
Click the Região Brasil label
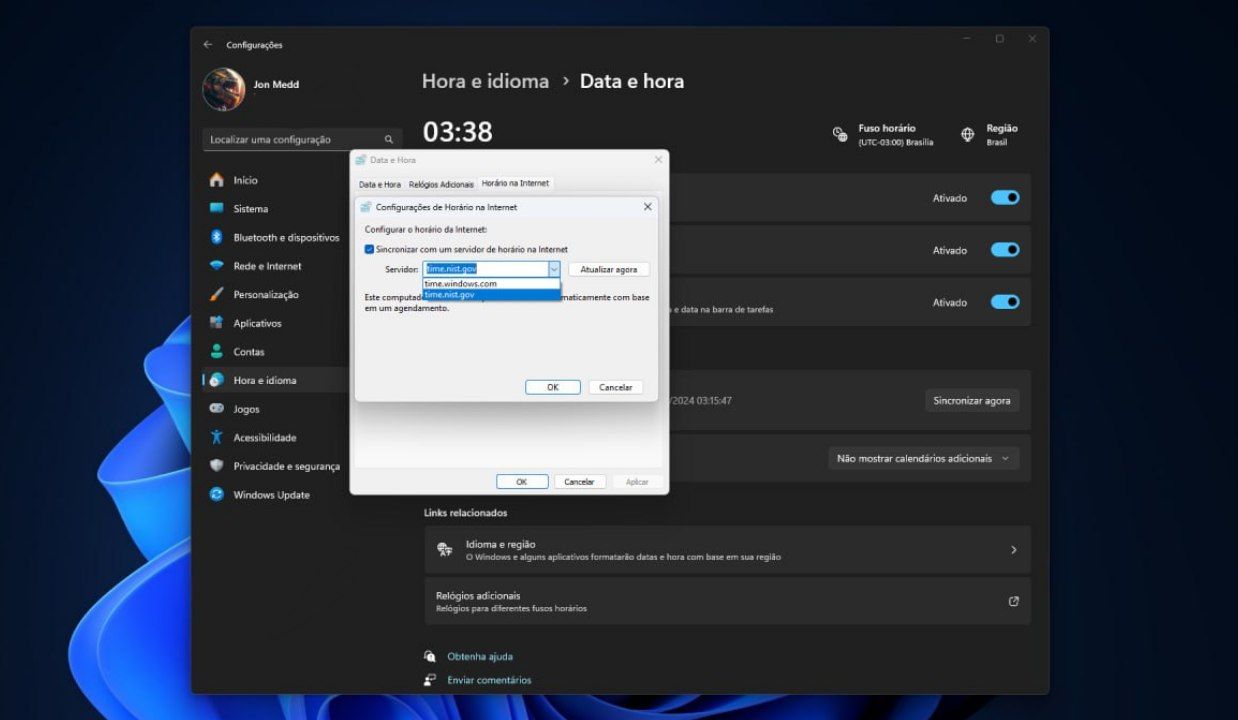point(1002,134)
